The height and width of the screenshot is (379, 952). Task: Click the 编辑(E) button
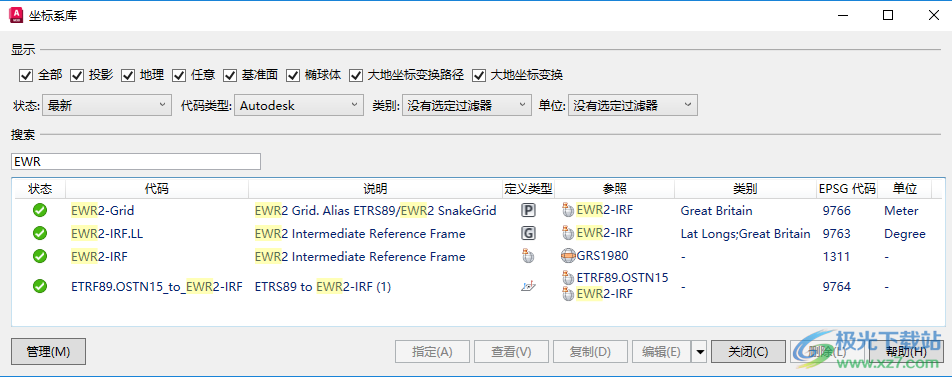click(x=661, y=352)
